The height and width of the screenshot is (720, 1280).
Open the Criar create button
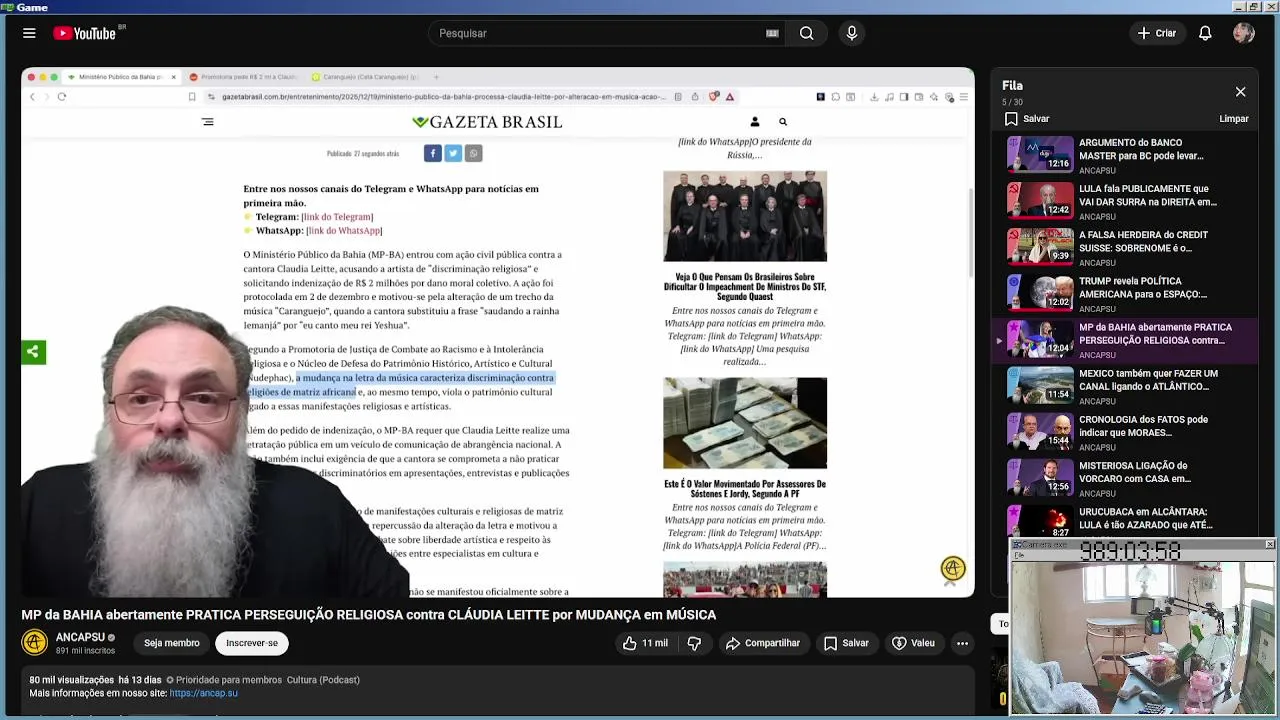click(1157, 33)
